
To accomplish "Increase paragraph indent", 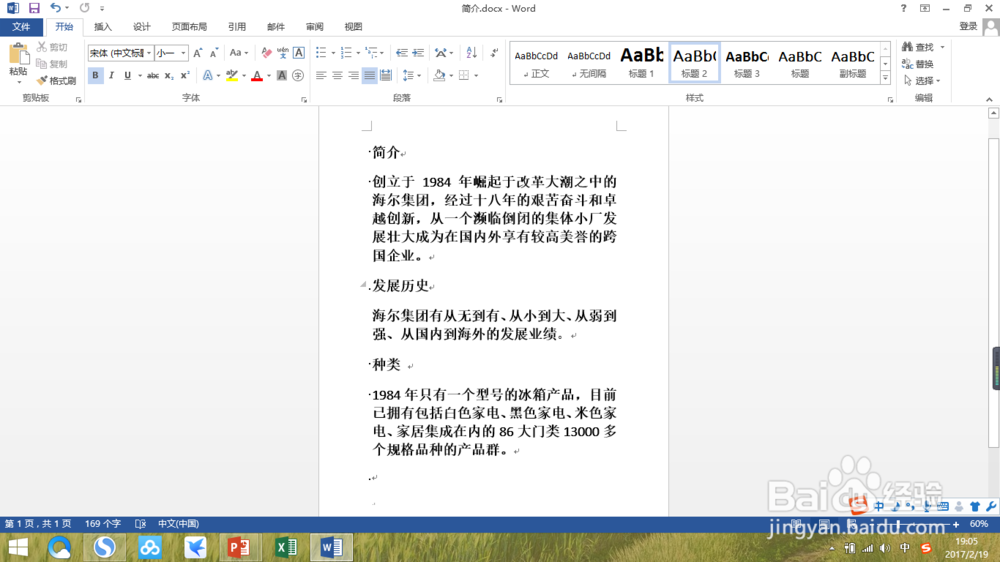I will coord(418,53).
